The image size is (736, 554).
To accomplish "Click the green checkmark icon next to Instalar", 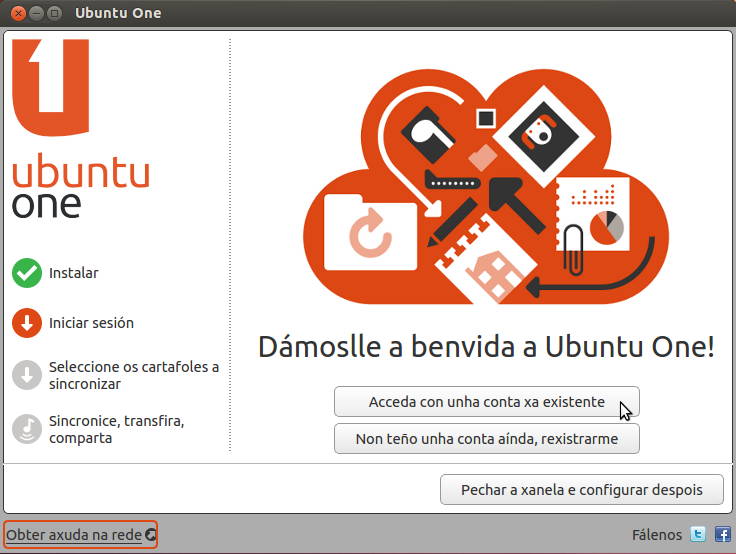I will coord(27,273).
